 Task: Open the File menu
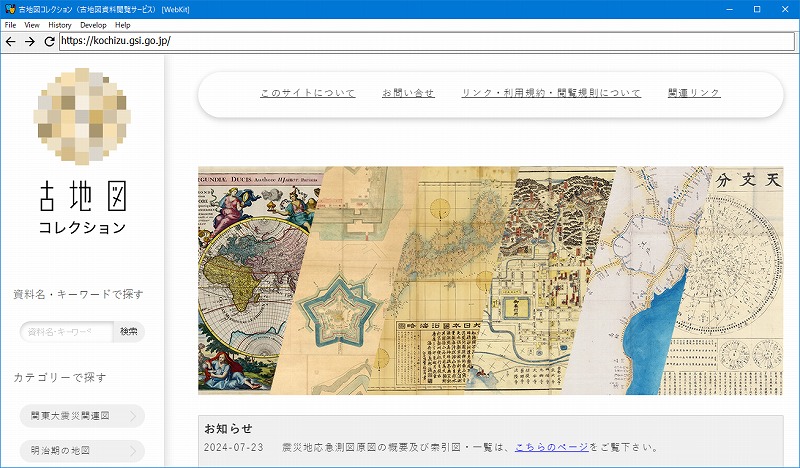10,25
